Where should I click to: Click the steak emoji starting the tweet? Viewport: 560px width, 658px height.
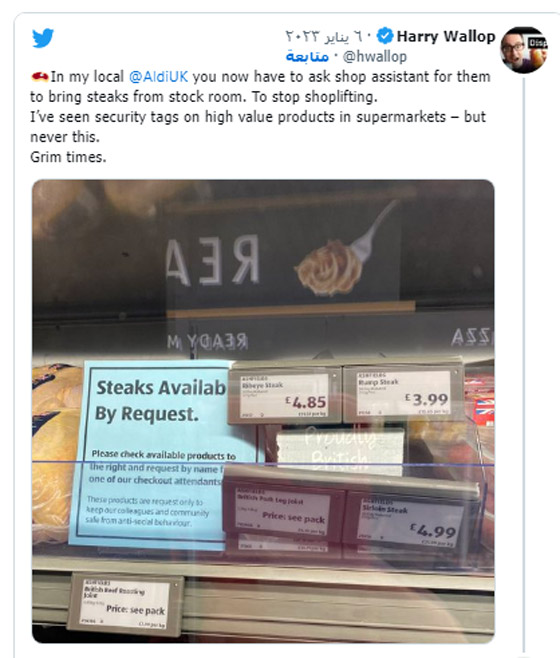tap(40, 77)
